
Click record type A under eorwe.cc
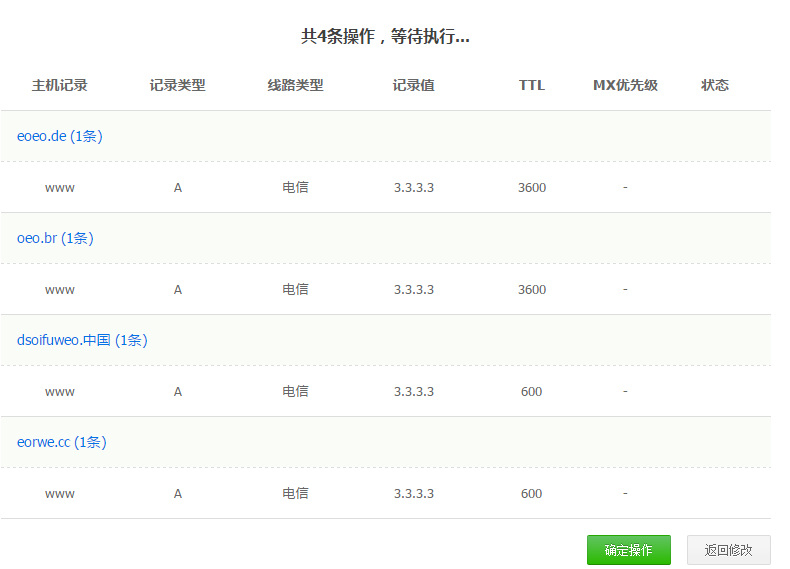click(x=178, y=493)
